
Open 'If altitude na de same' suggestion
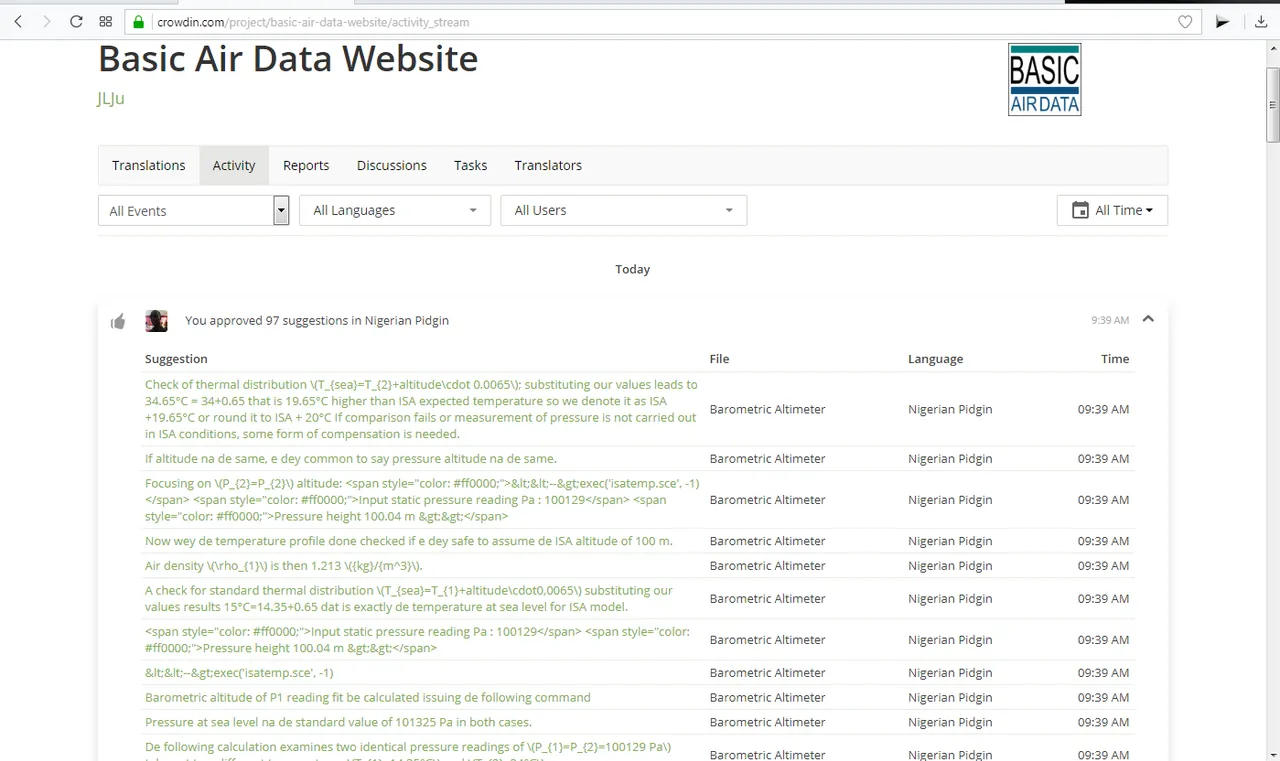(x=350, y=459)
